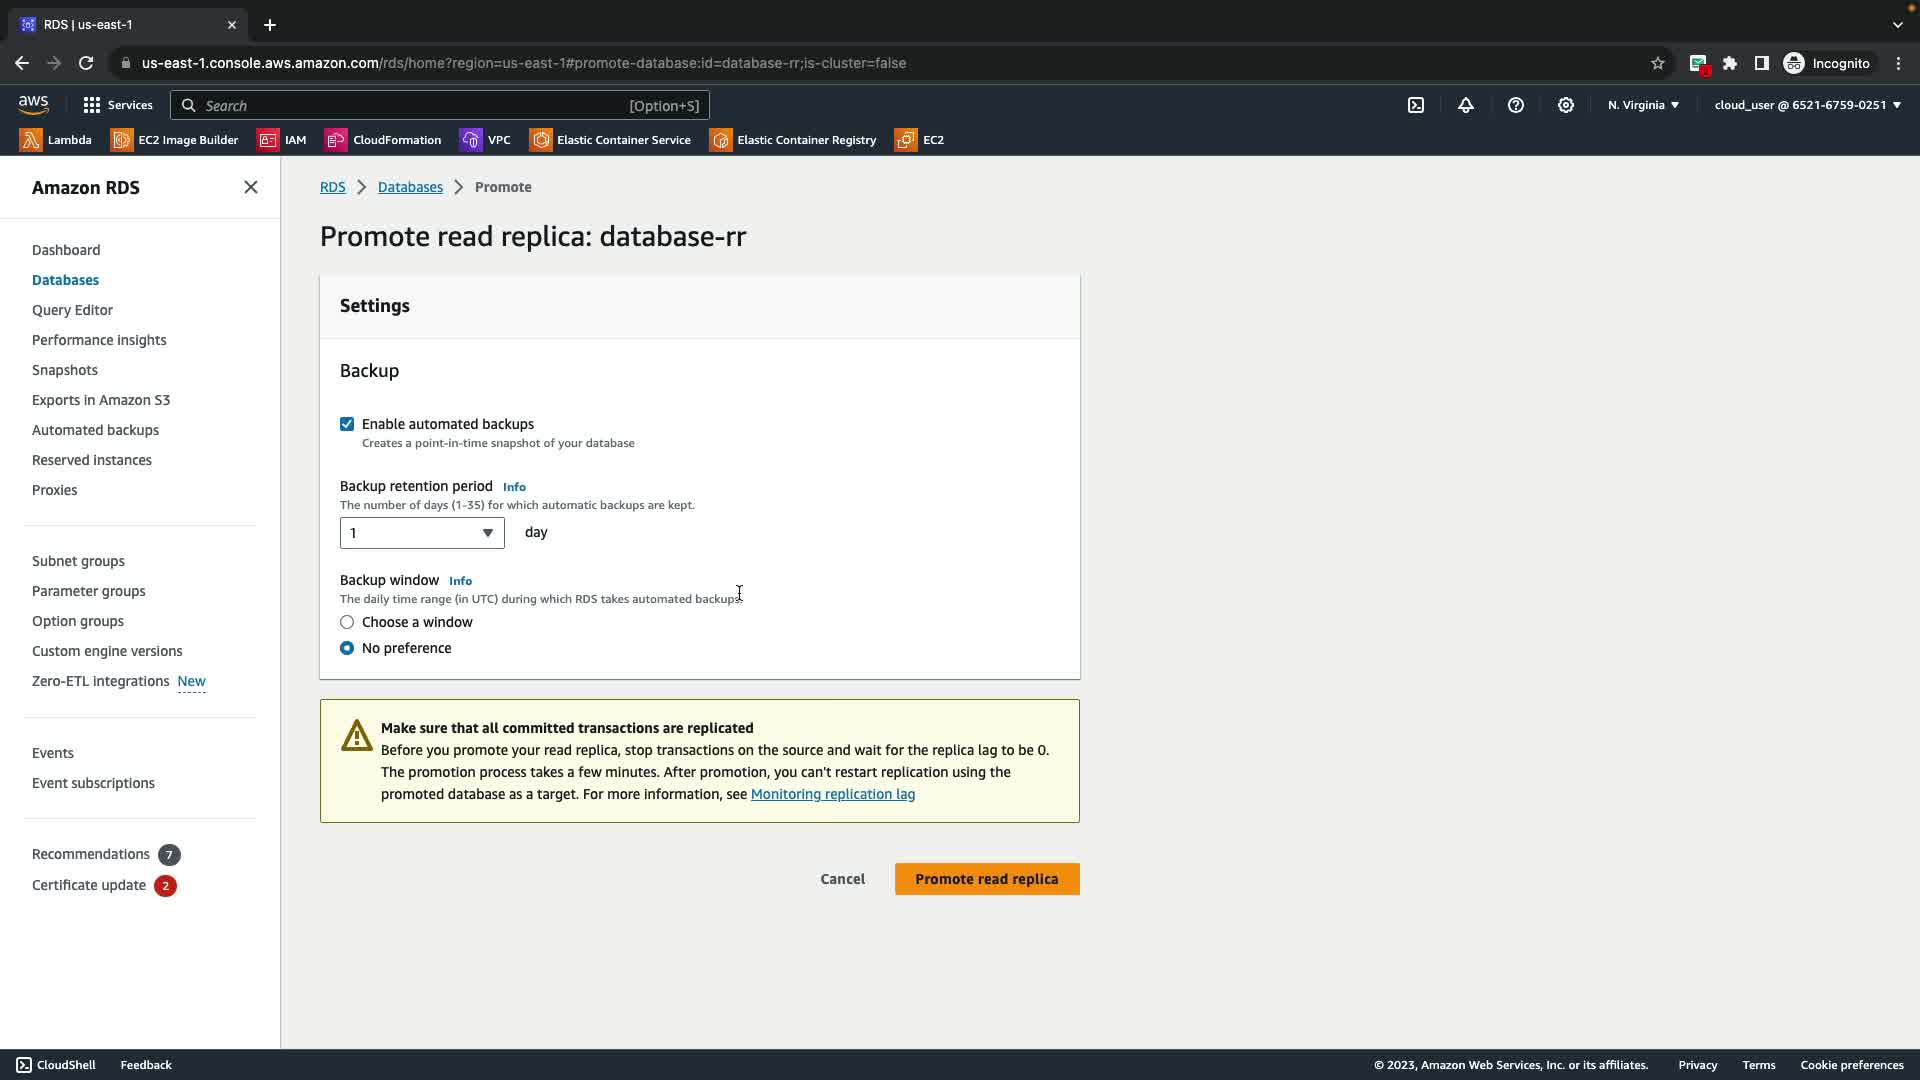1920x1080 pixels.
Task: Open the N. Virginia region dropdown
Action: tap(1643, 105)
